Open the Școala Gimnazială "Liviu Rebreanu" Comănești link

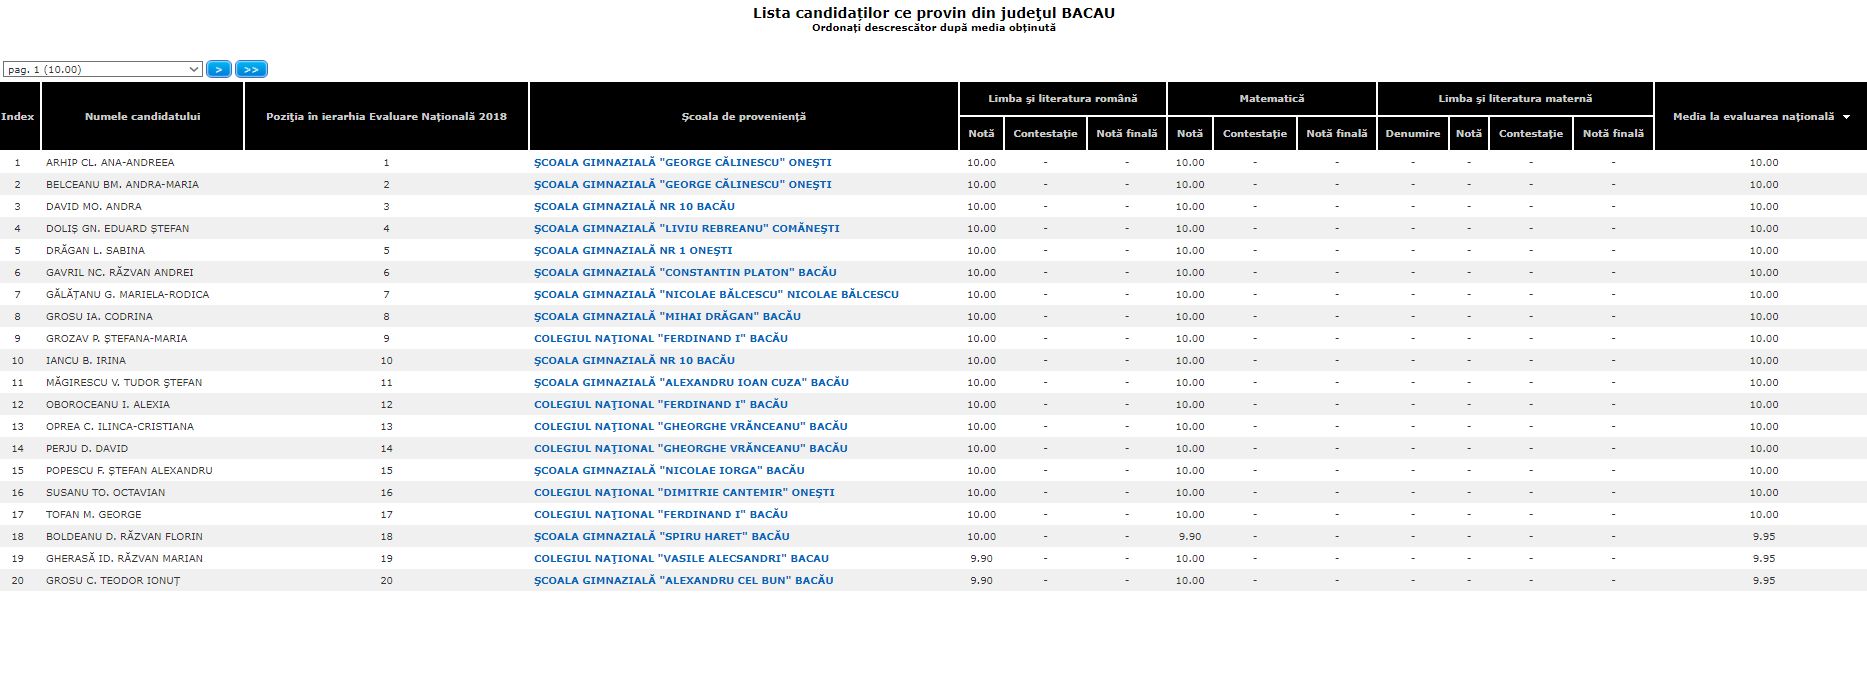(686, 229)
